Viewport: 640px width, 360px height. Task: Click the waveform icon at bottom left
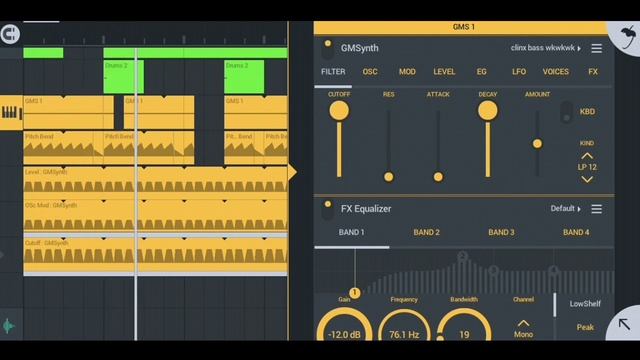click(9, 326)
